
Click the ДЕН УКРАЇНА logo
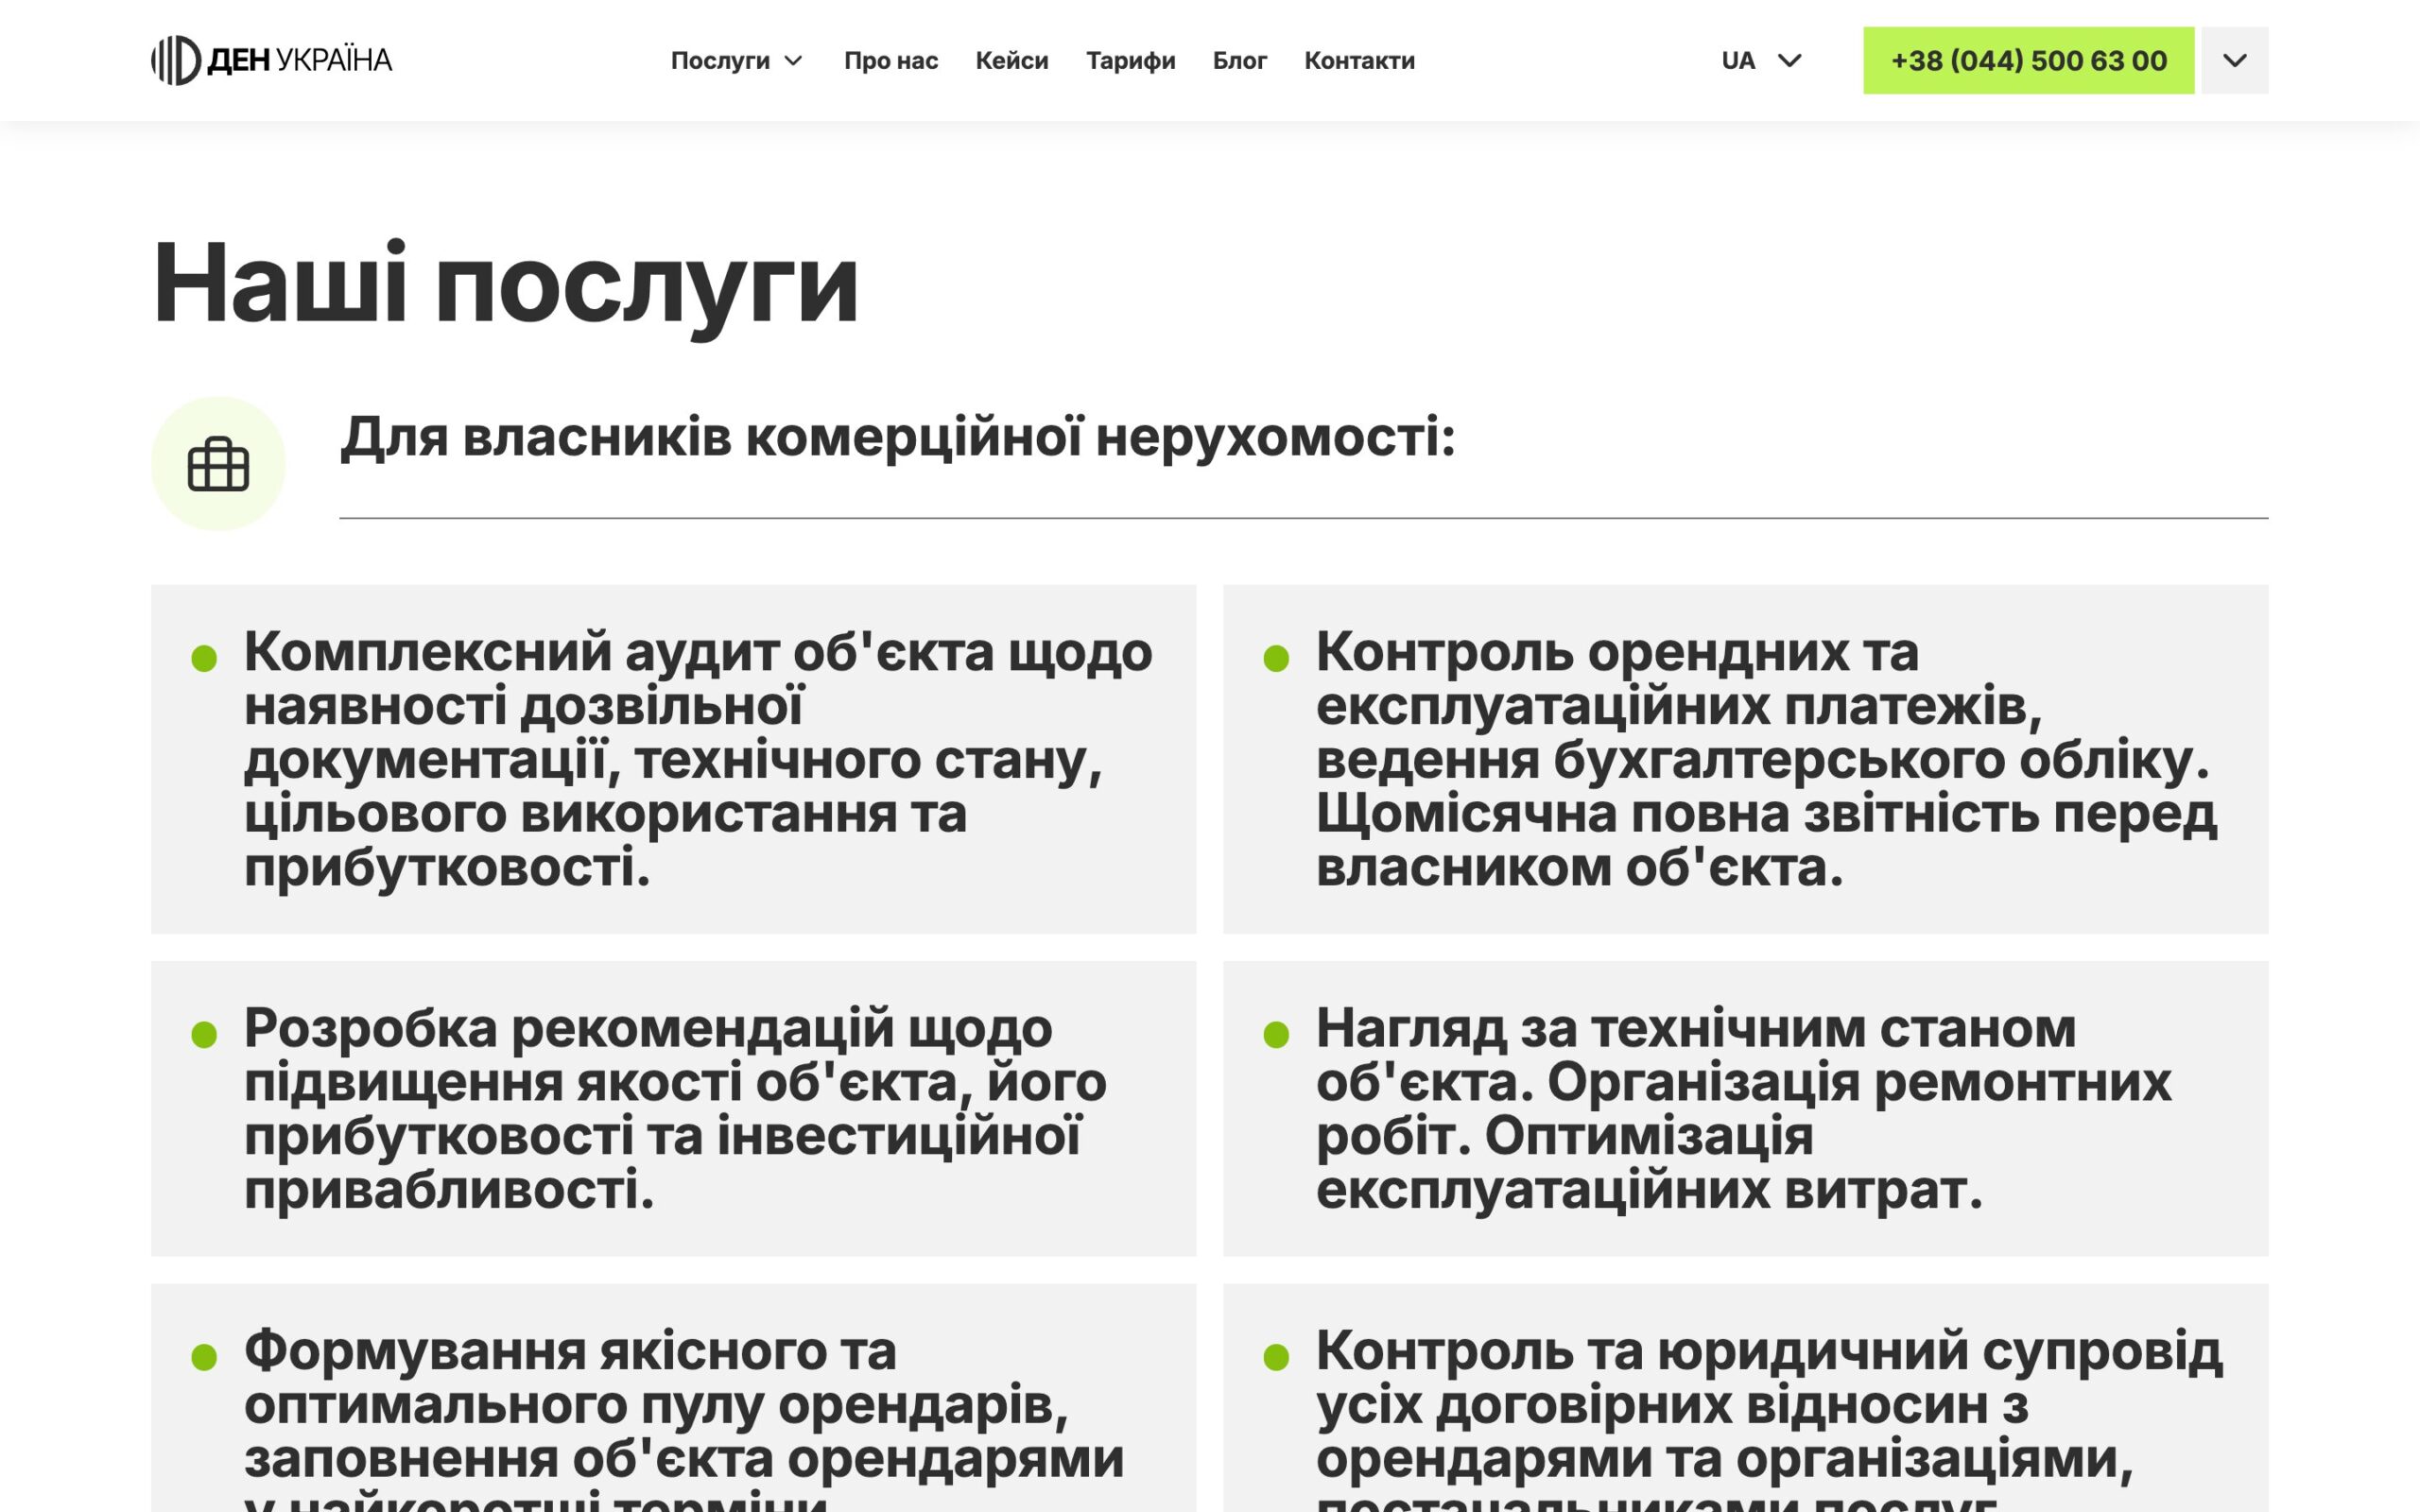click(271, 60)
